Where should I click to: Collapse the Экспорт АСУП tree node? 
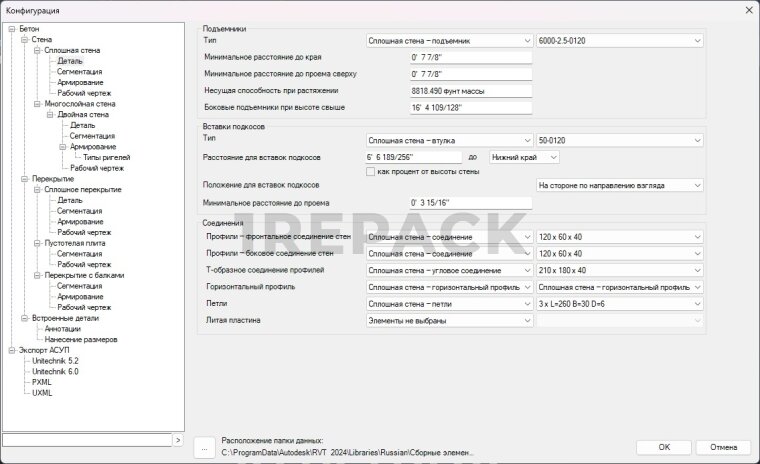[x=12, y=350]
